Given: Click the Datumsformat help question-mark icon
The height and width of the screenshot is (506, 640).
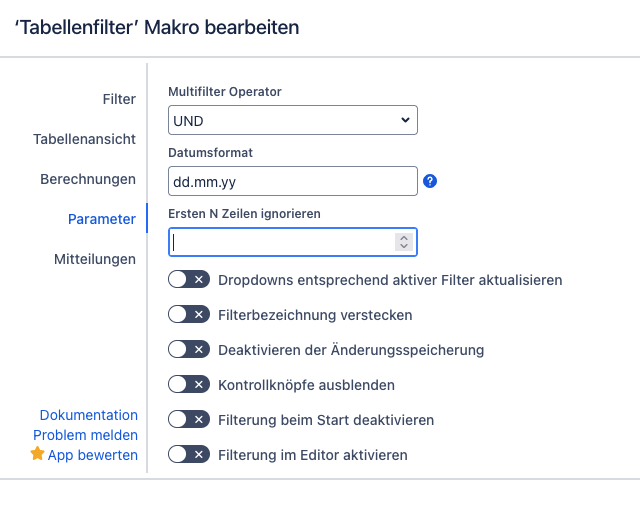Looking at the screenshot, I should 430,181.
